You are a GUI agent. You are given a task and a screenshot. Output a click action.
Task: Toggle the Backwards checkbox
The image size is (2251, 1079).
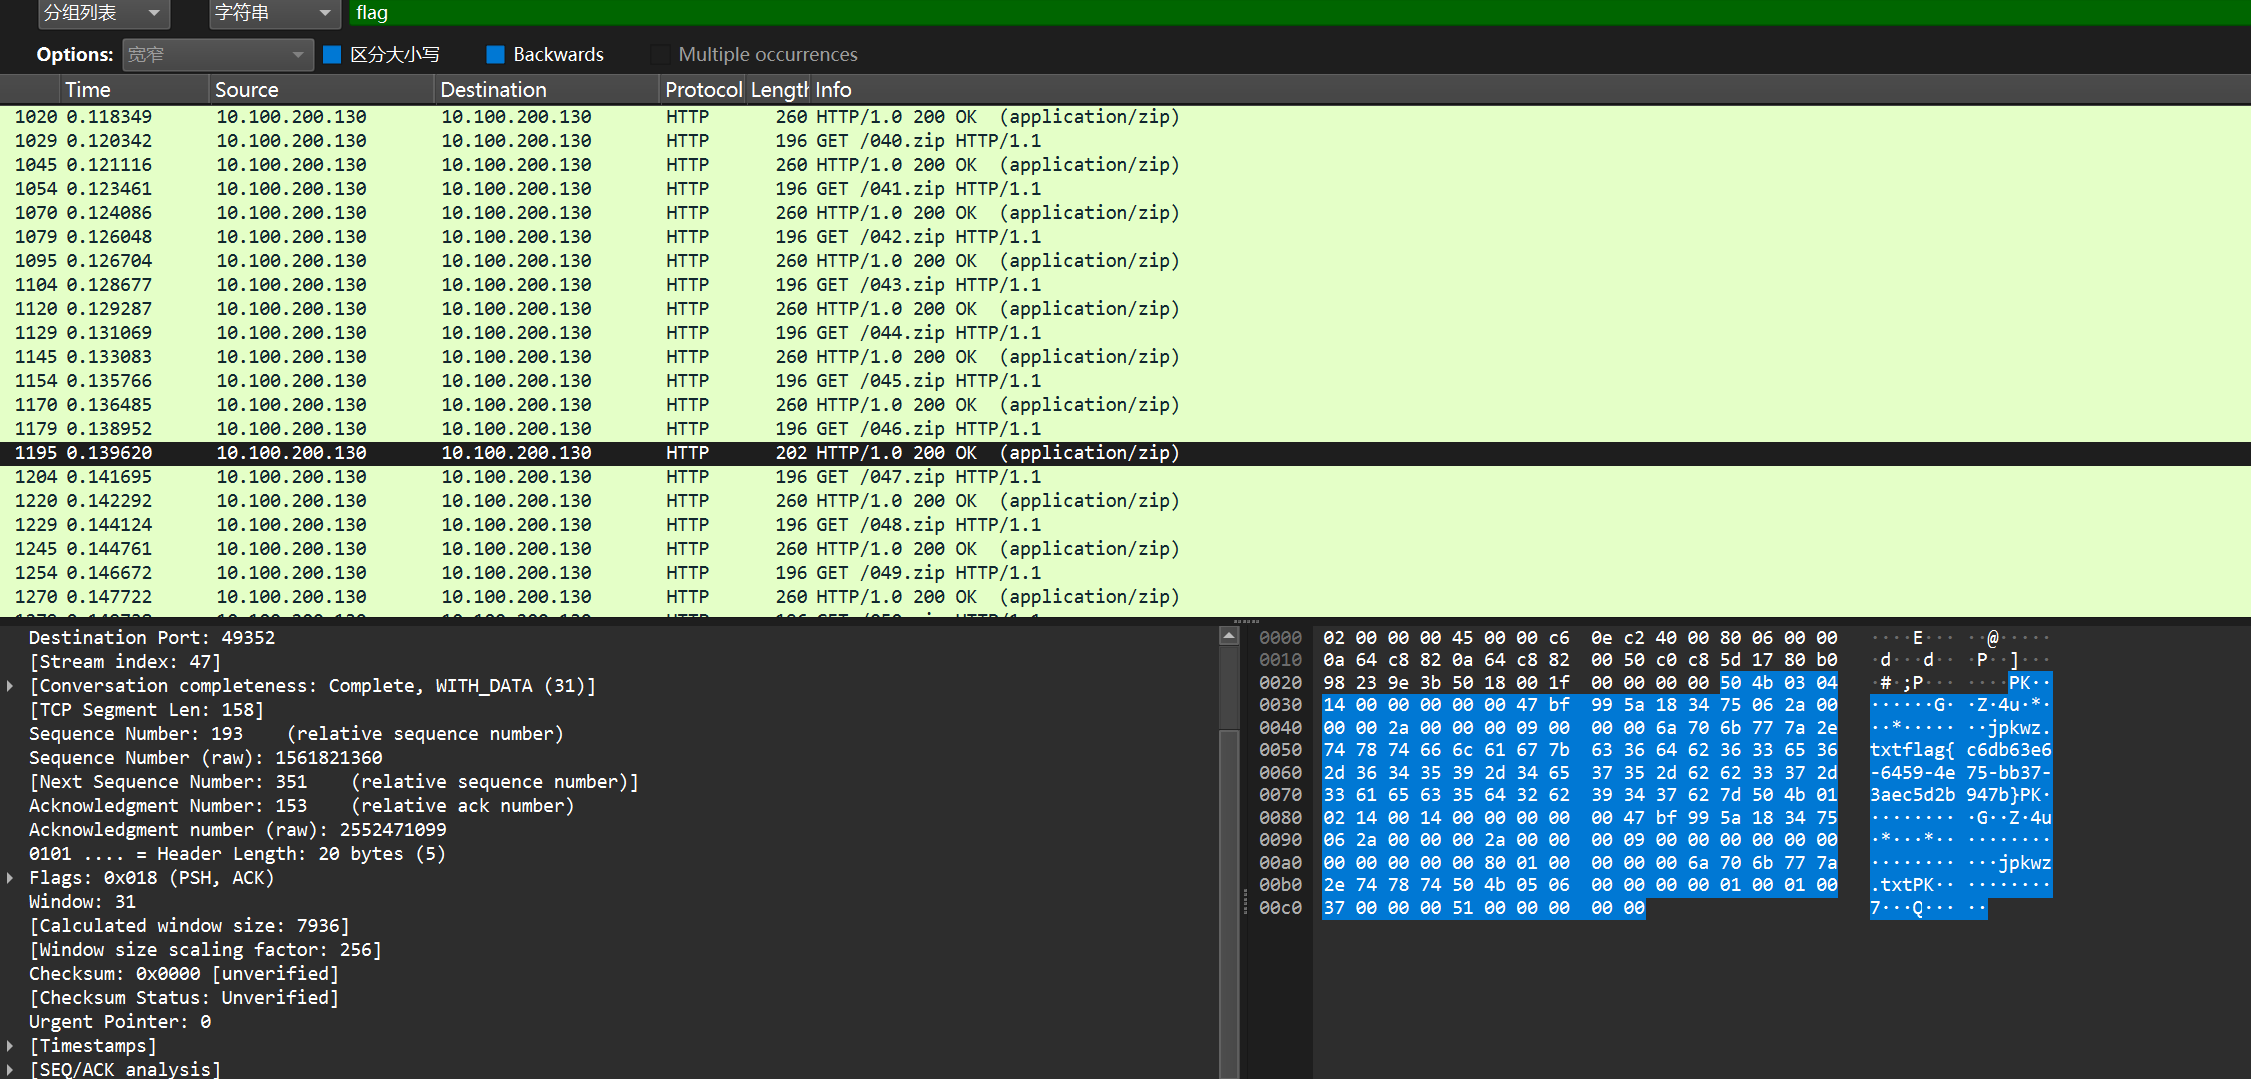point(495,54)
